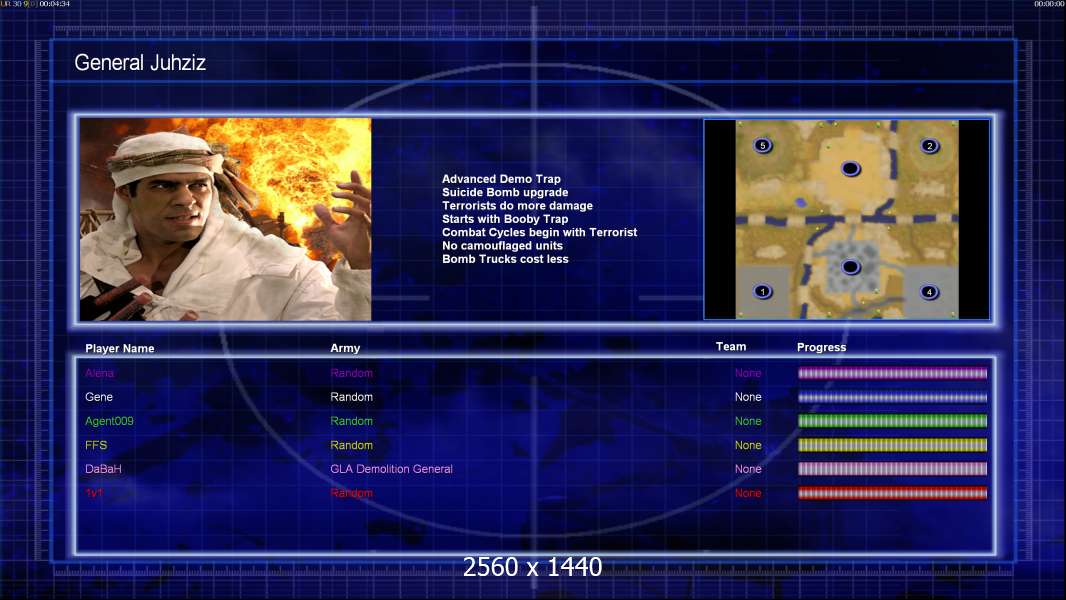Click start position marker 4 on minimap
The width and height of the screenshot is (1066, 600).
click(x=929, y=292)
